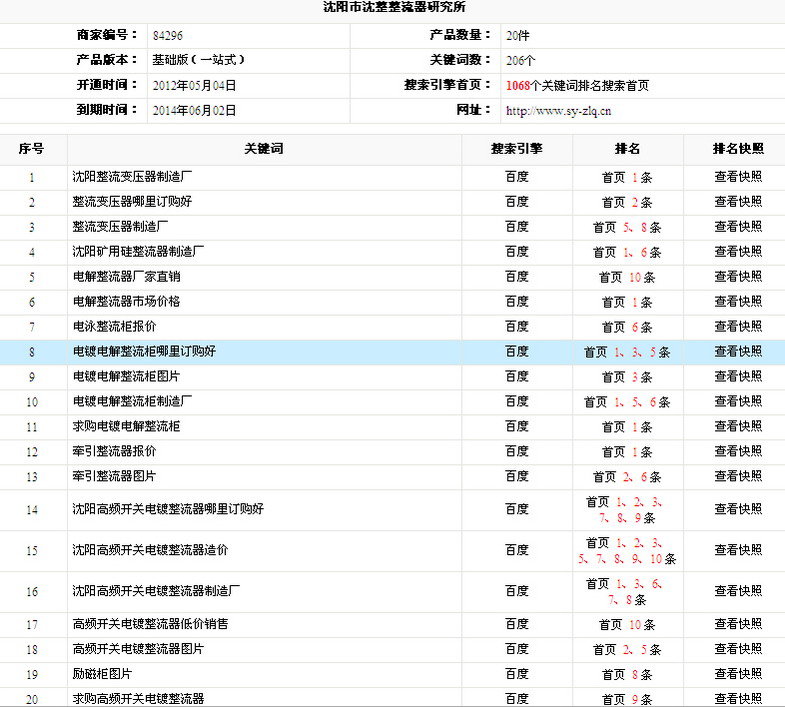Click ranking 首页 1、3、5条 in highlighted row
785x707 pixels.
627,352
